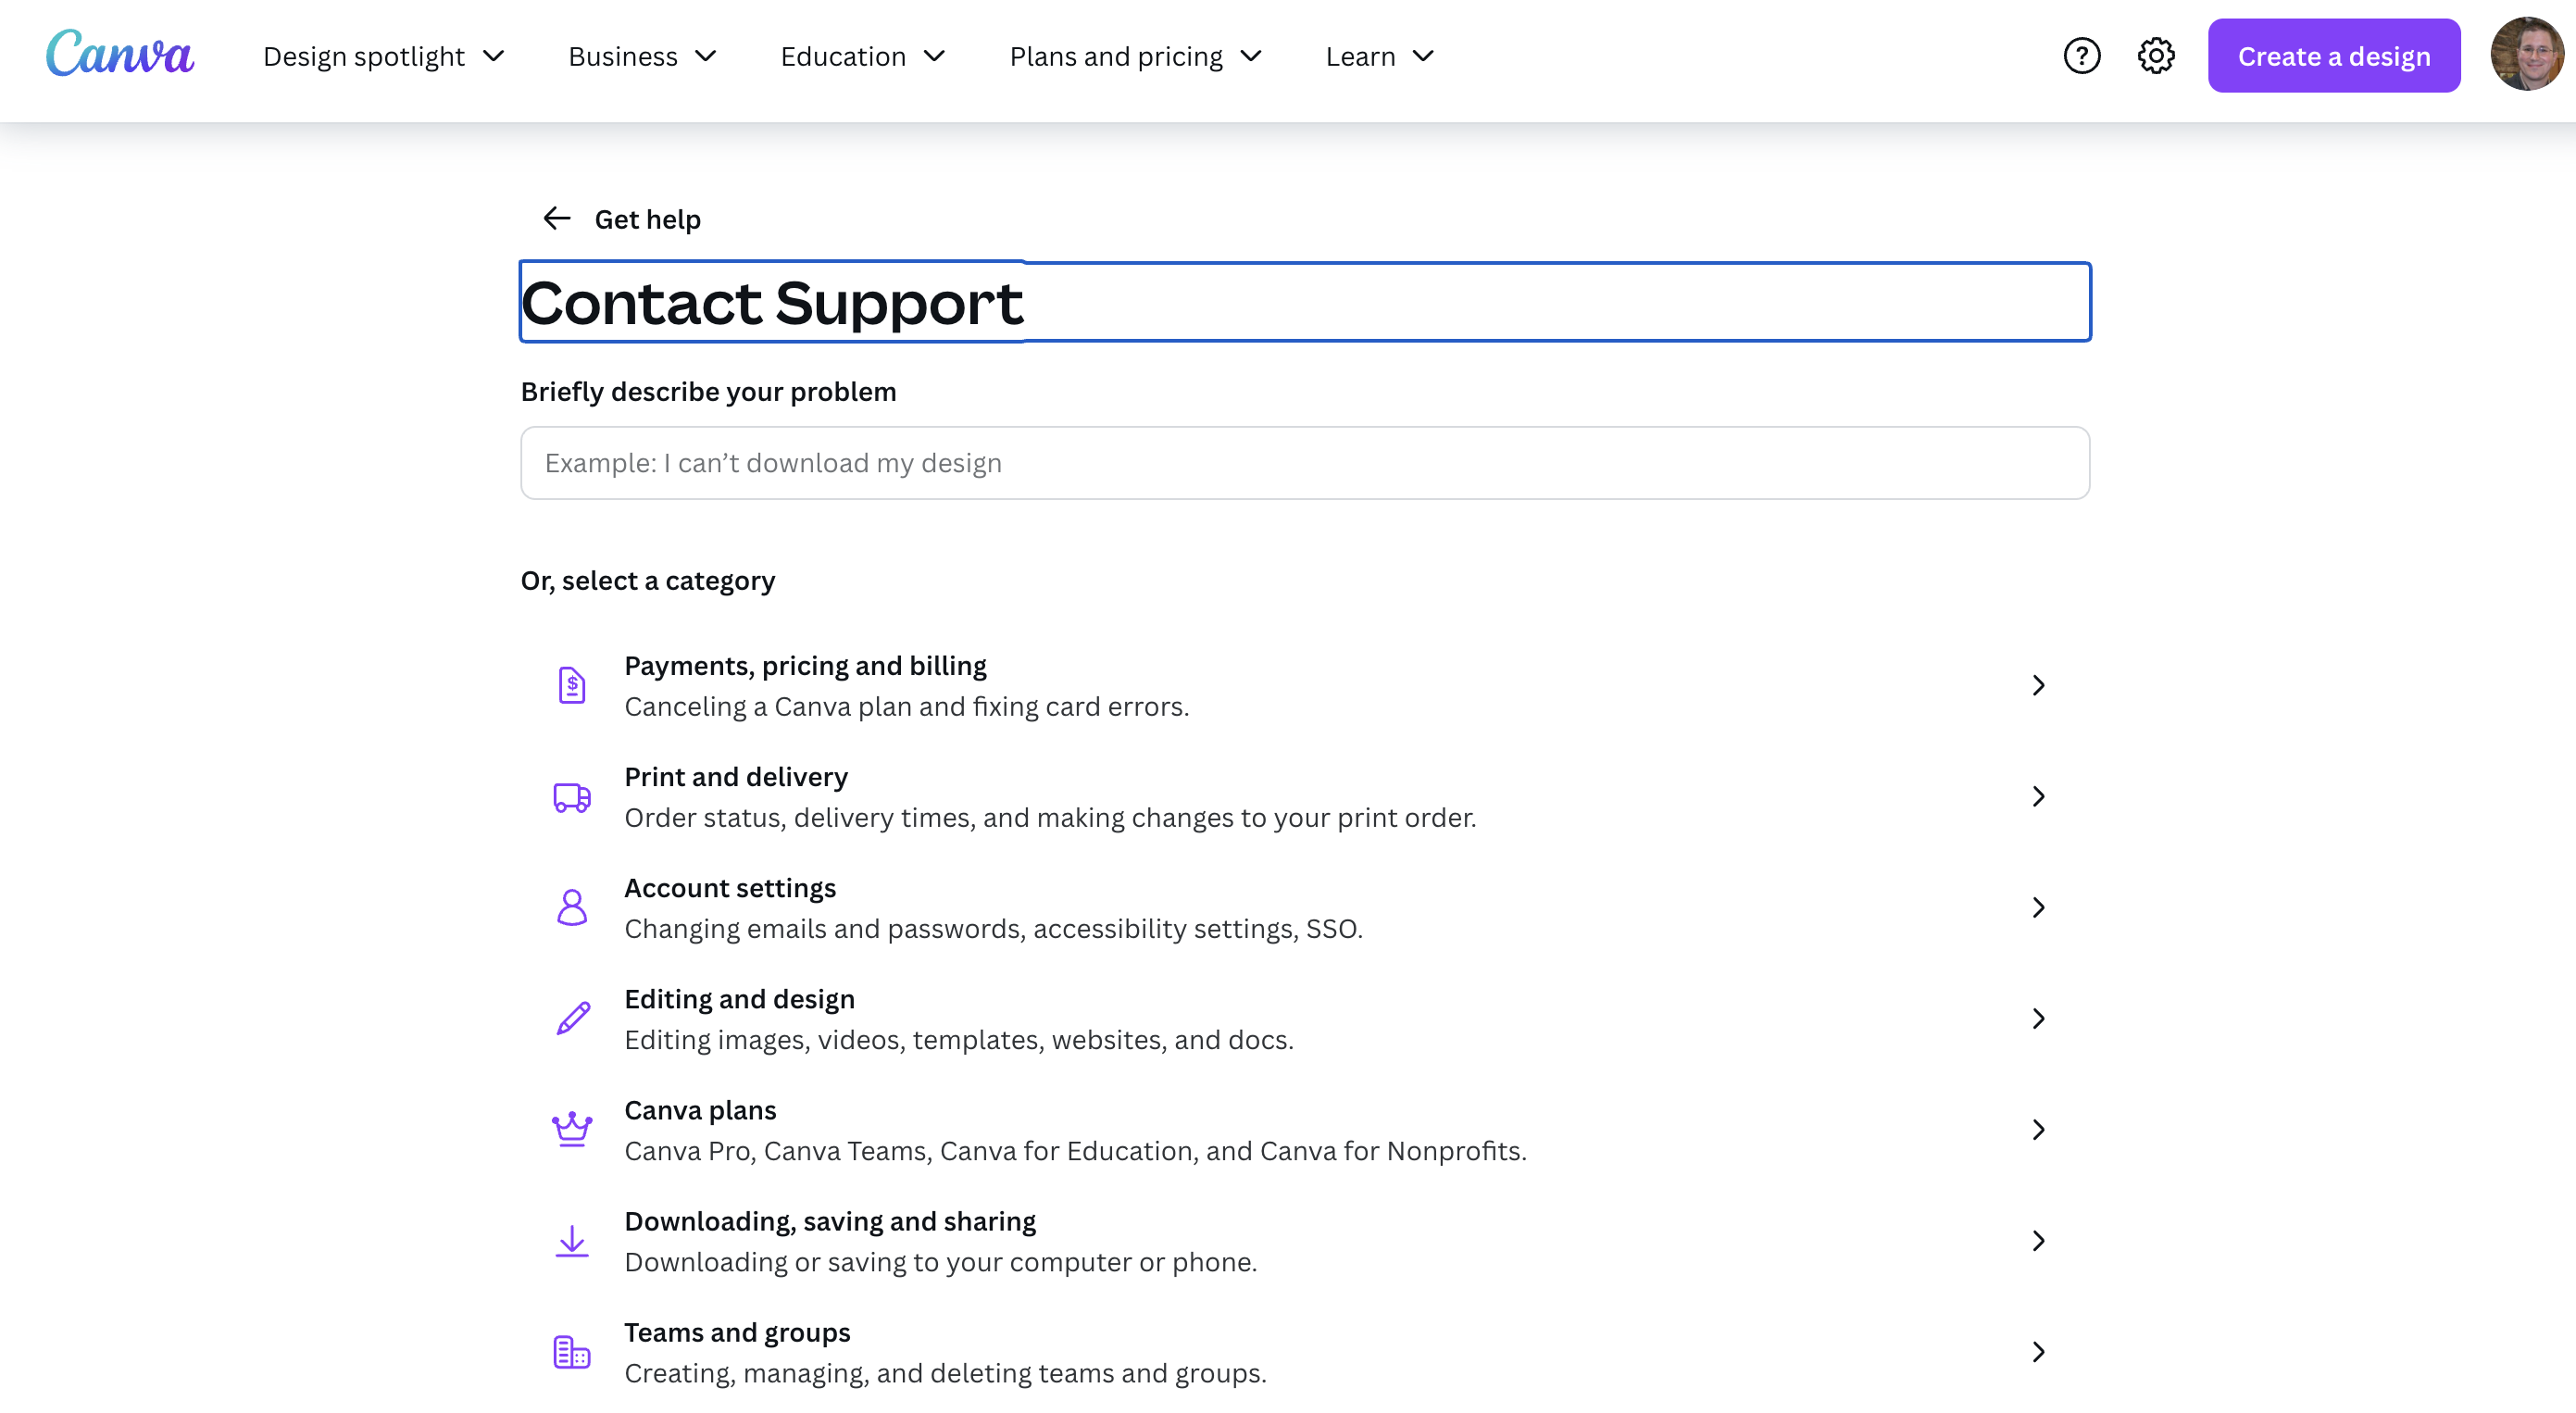Click 'Editing images, videos, templates' description

pos(959,1039)
